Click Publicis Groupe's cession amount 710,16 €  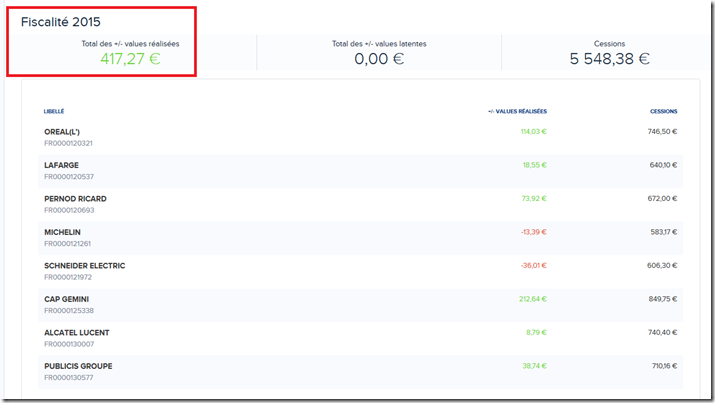pyautogui.click(x=661, y=366)
